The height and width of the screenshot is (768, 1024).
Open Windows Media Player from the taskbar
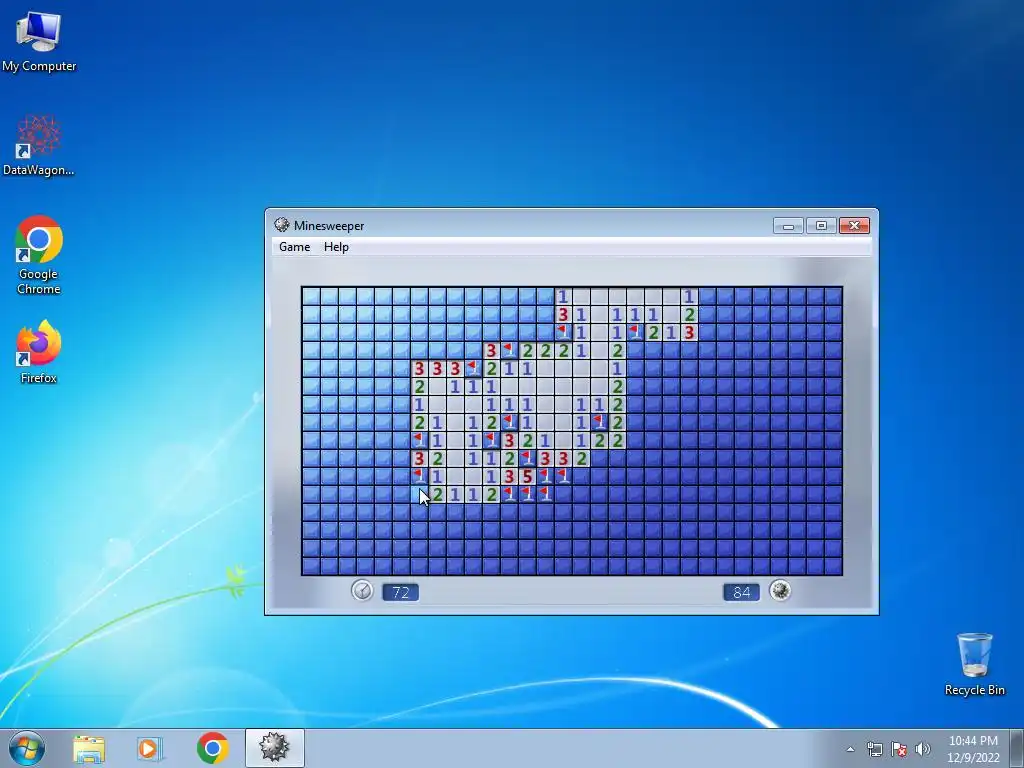pos(149,748)
